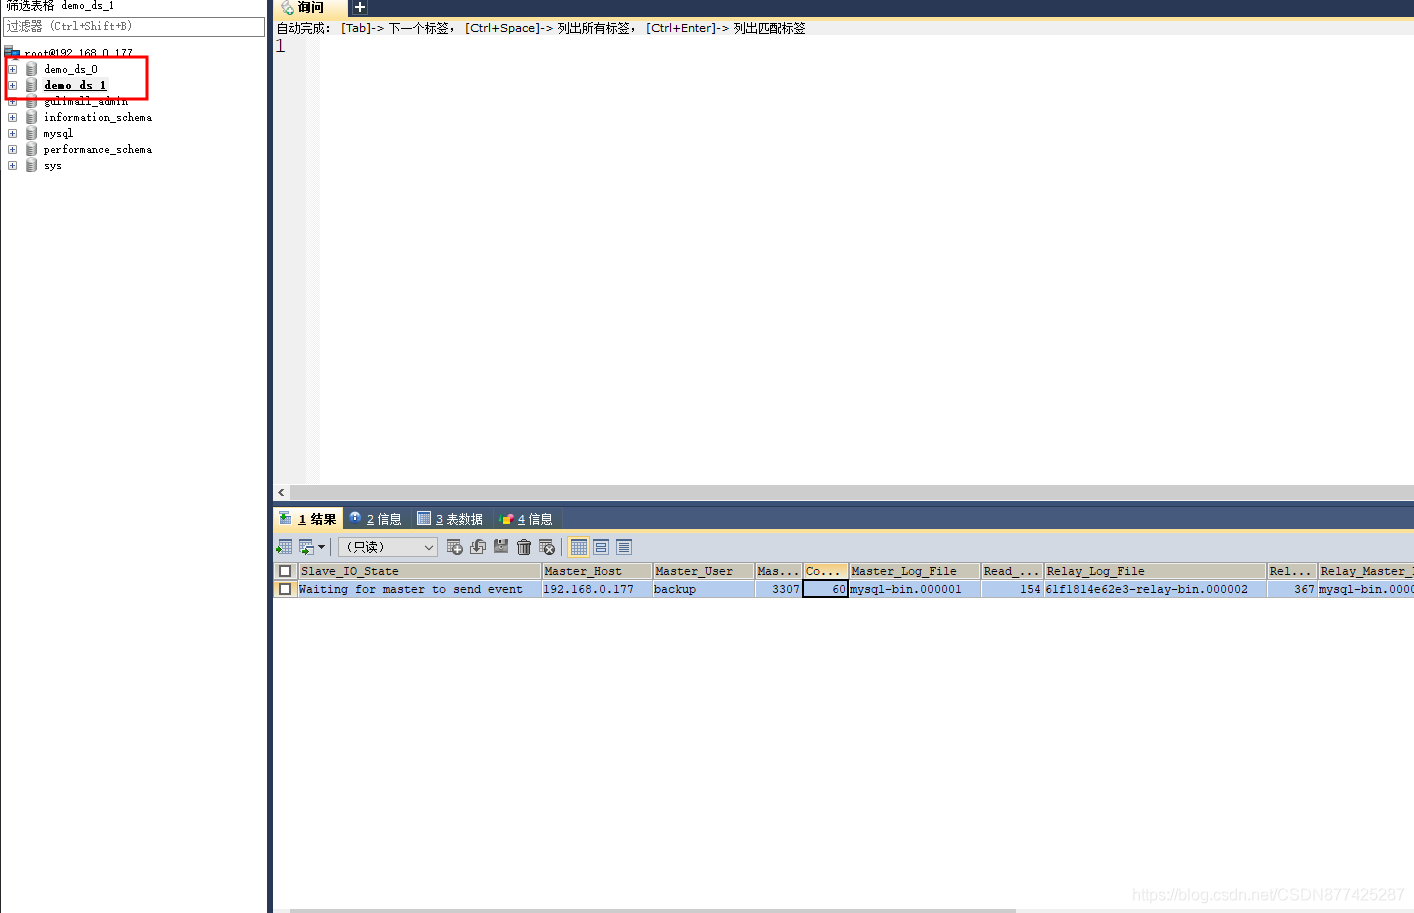Select cell '61f1814e62e3-relay-bin.000002'
The height and width of the screenshot is (913, 1414).
click(x=1155, y=589)
